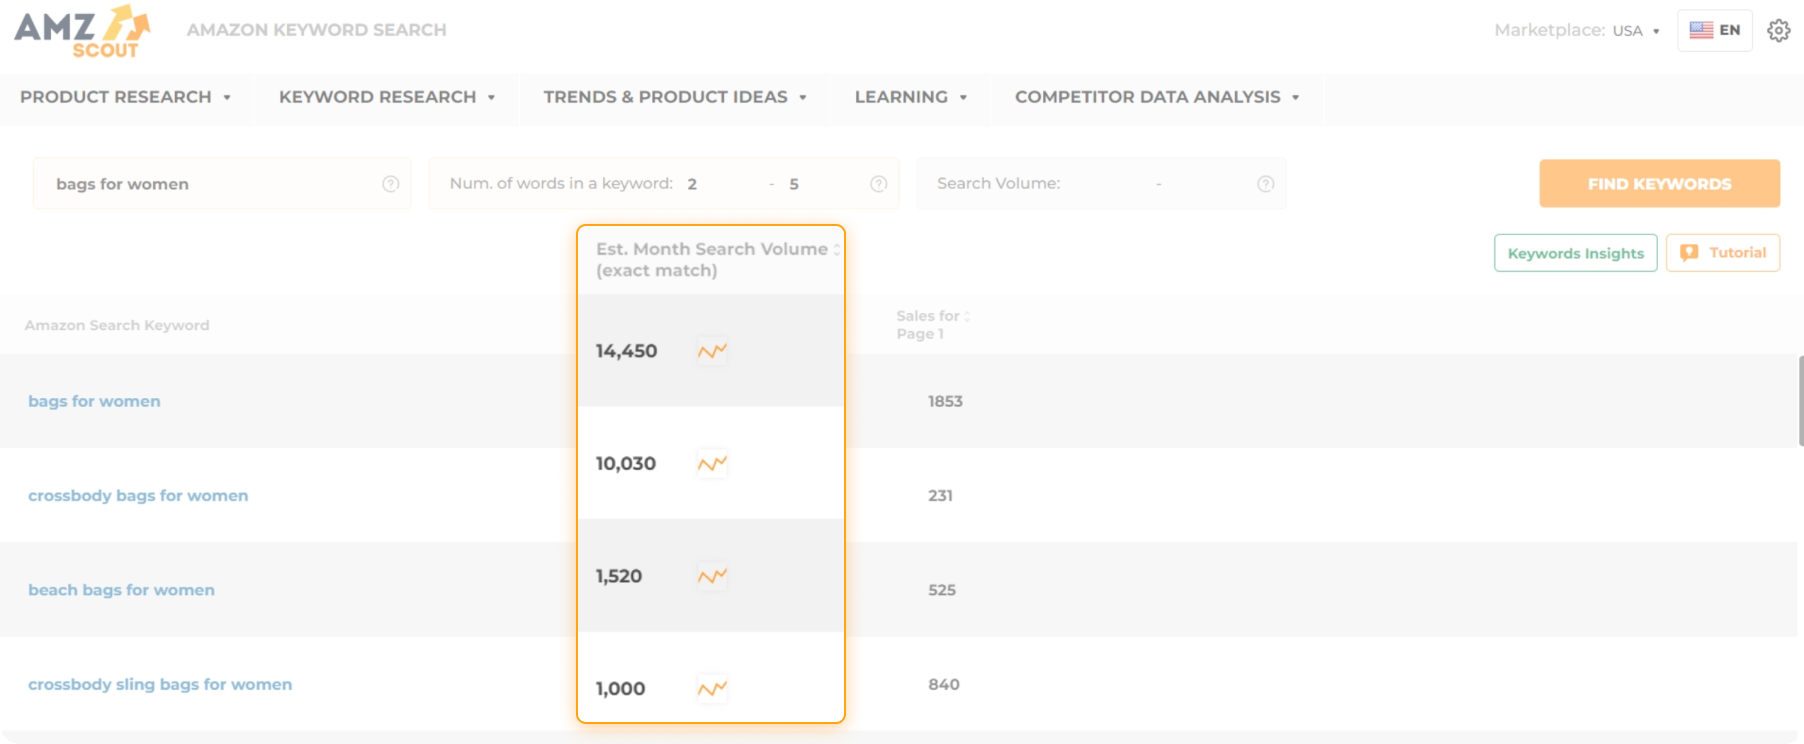This screenshot has width=1804, height=744.
Task: Click the bags for women search input
Action: coord(200,184)
